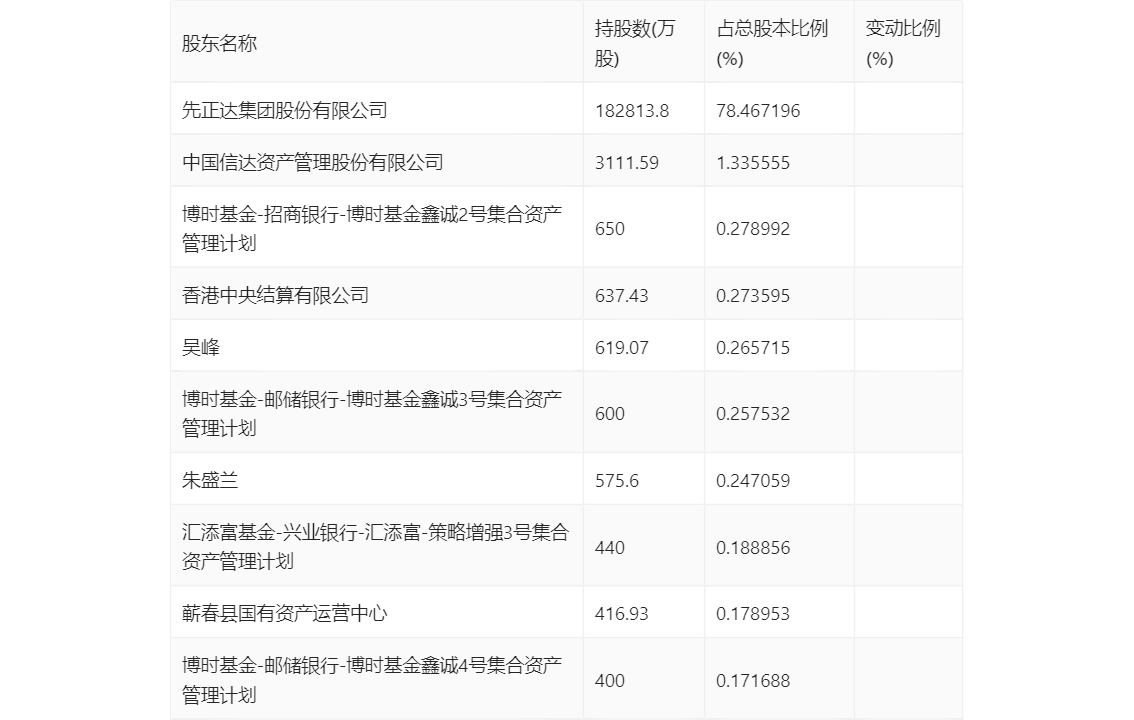Select 博时基金-邮储银行-博时基金鑫诚3号集合资产管理计划 row name
1134x720 pixels.
coord(372,413)
